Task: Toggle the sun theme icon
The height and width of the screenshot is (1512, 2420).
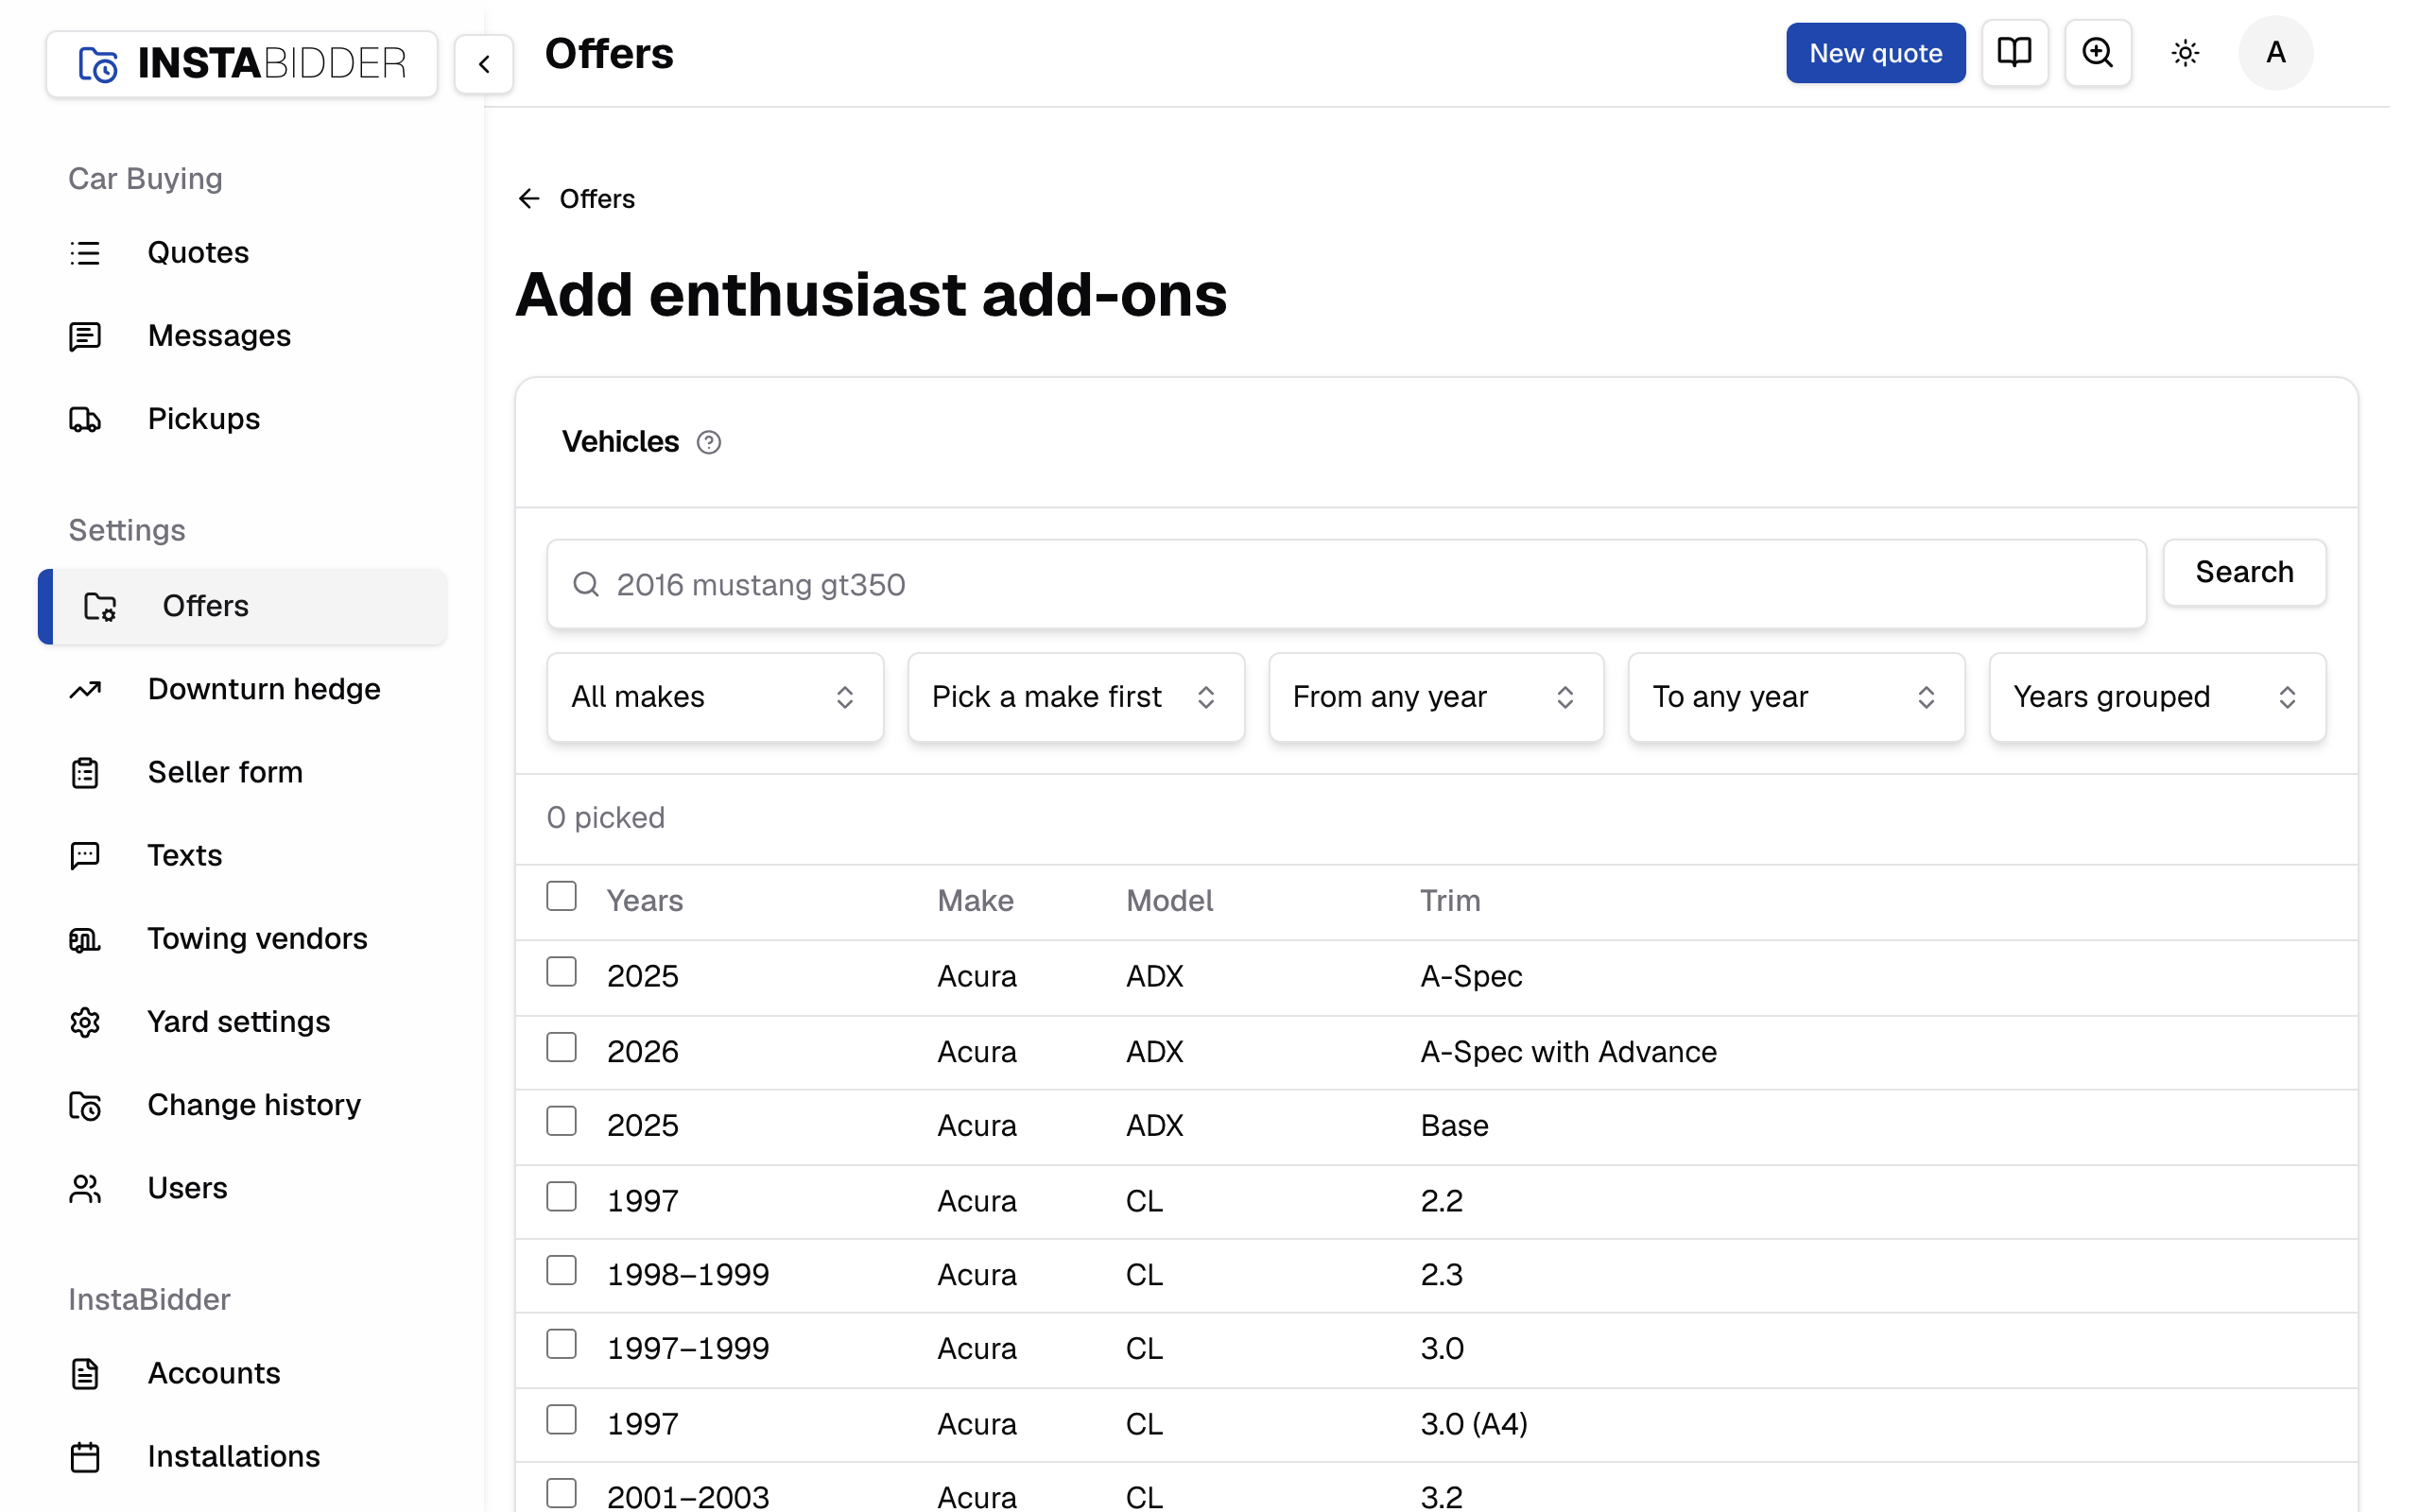Action: [2185, 53]
